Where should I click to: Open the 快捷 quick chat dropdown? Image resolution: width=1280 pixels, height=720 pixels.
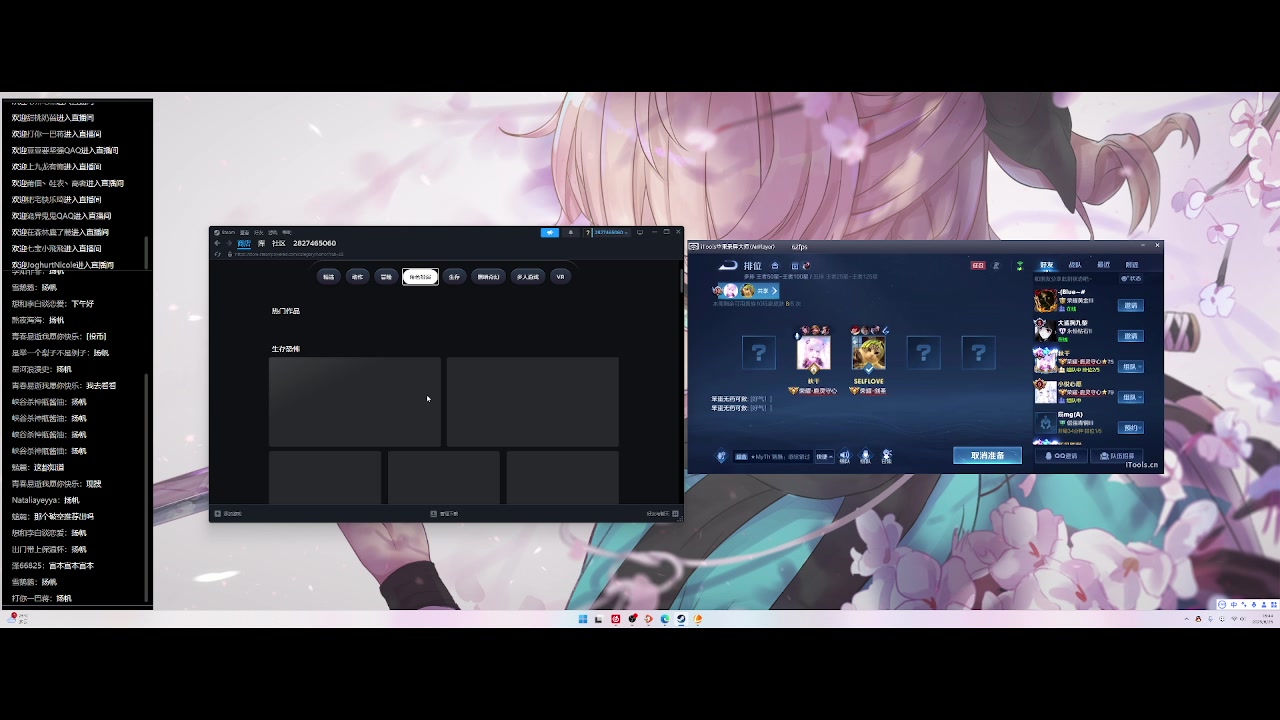coord(825,456)
